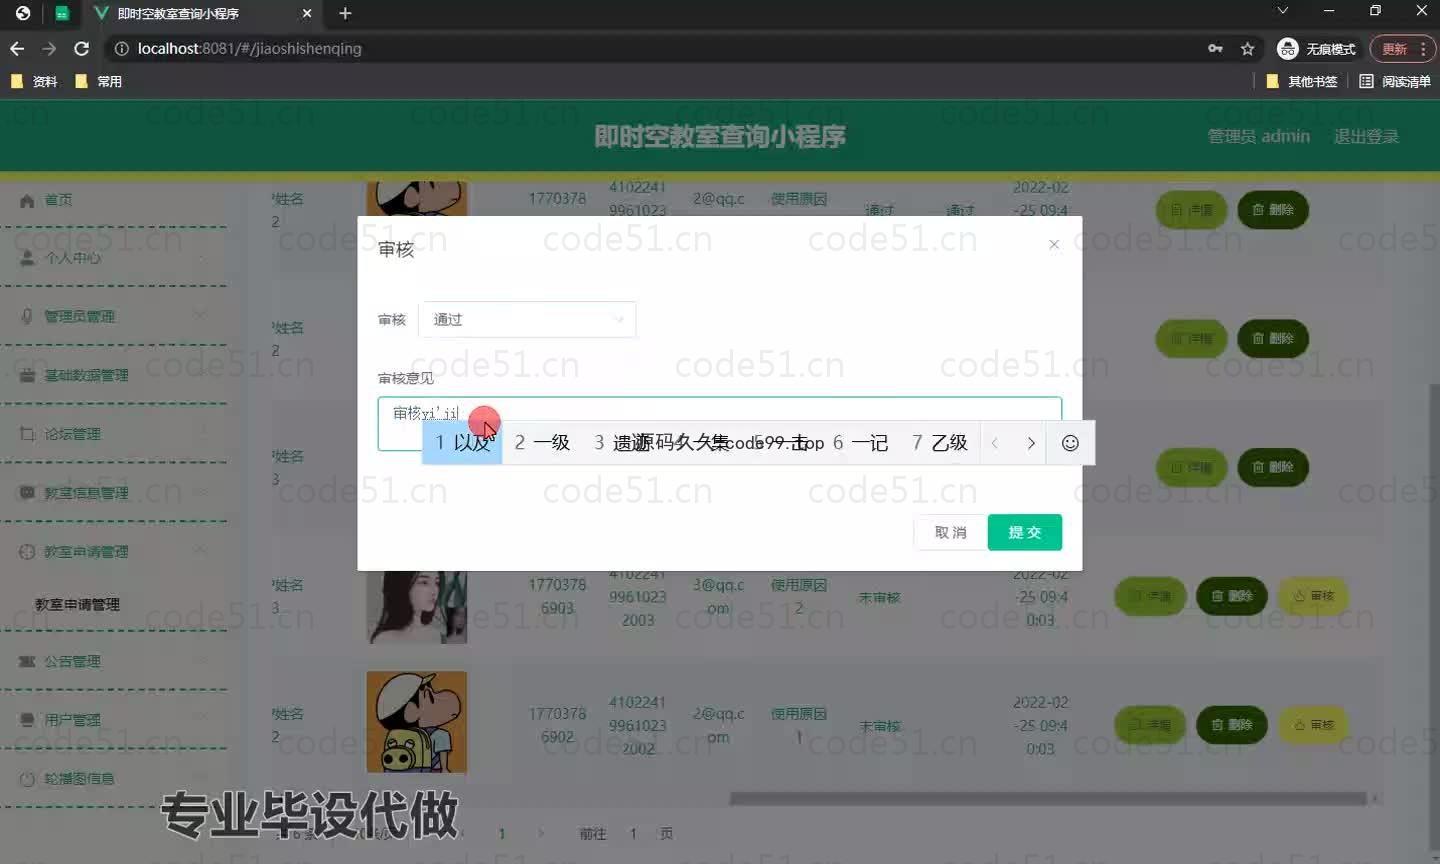Expand 个人中心 sidebar menu
The height and width of the screenshot is (864, 1440).
pos(113,258)
